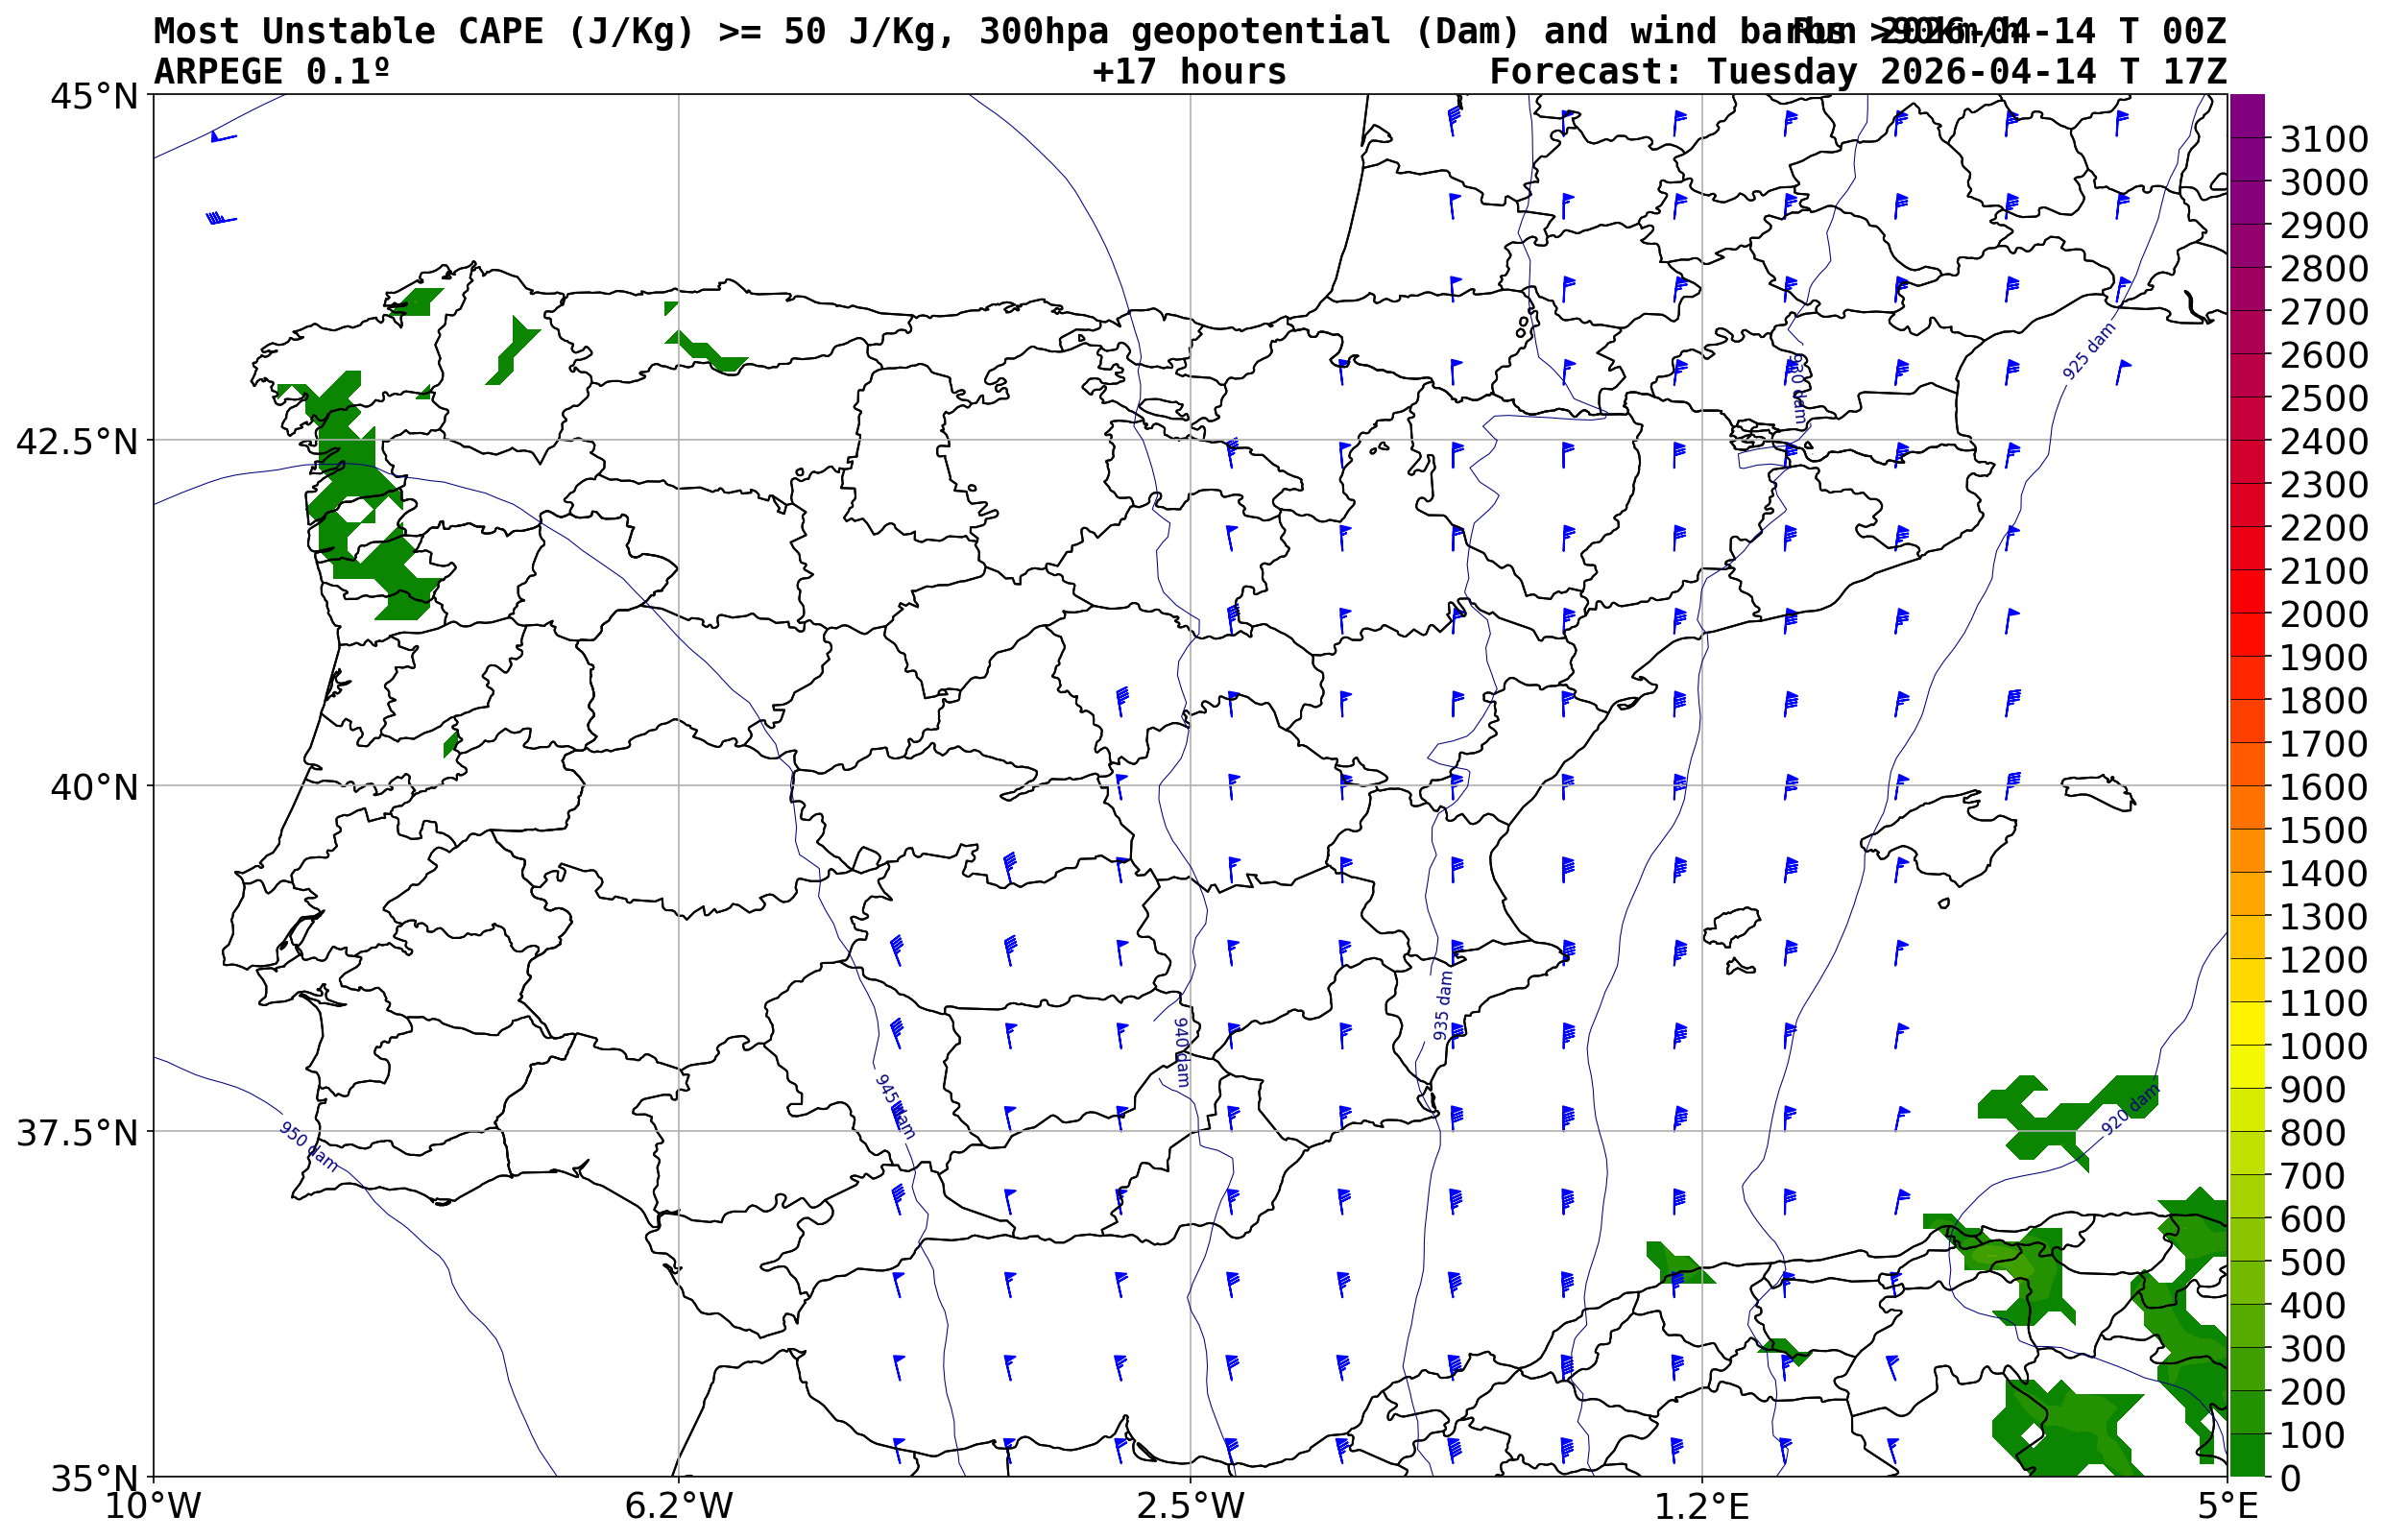Click the 'Forecast: Tuesday 2026-04-14 T 17Z' label

coord(1857,72)
